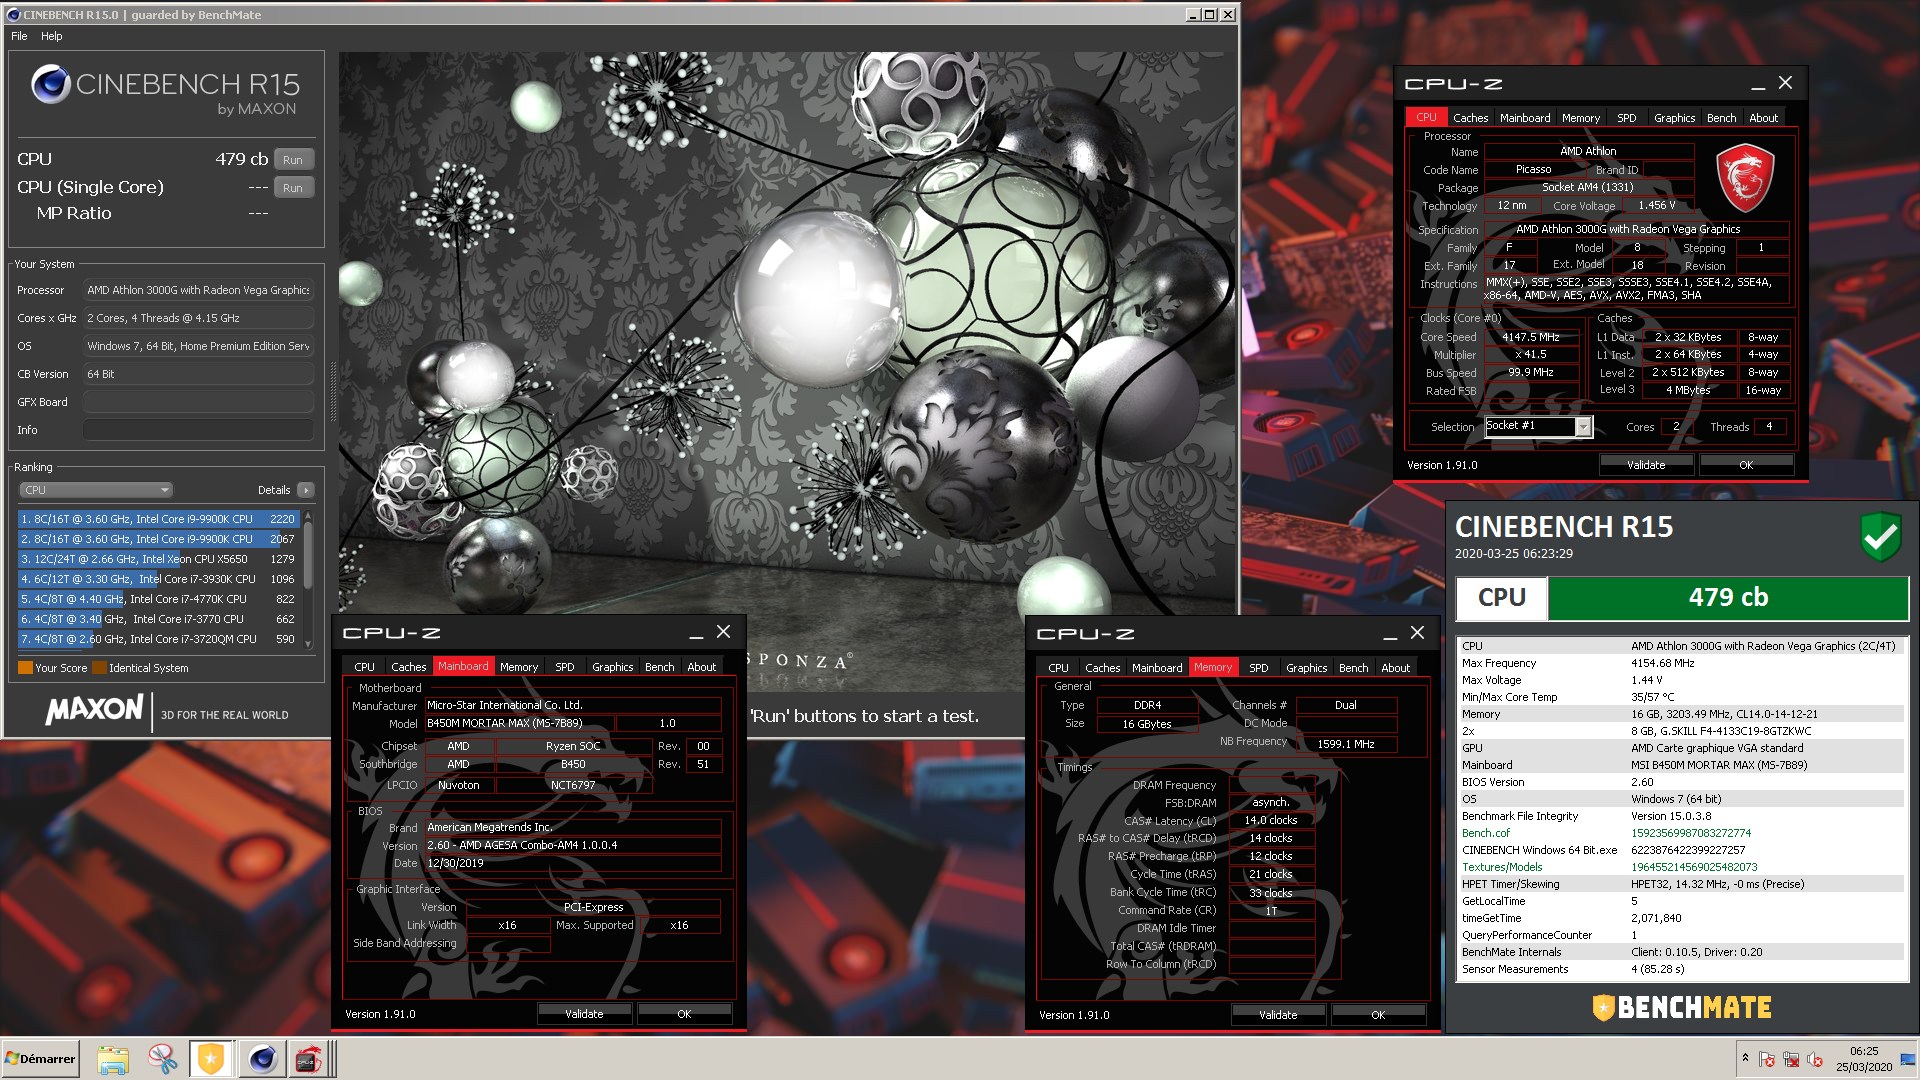Open volume speaker tray icon

[x=1815, y=1059]
